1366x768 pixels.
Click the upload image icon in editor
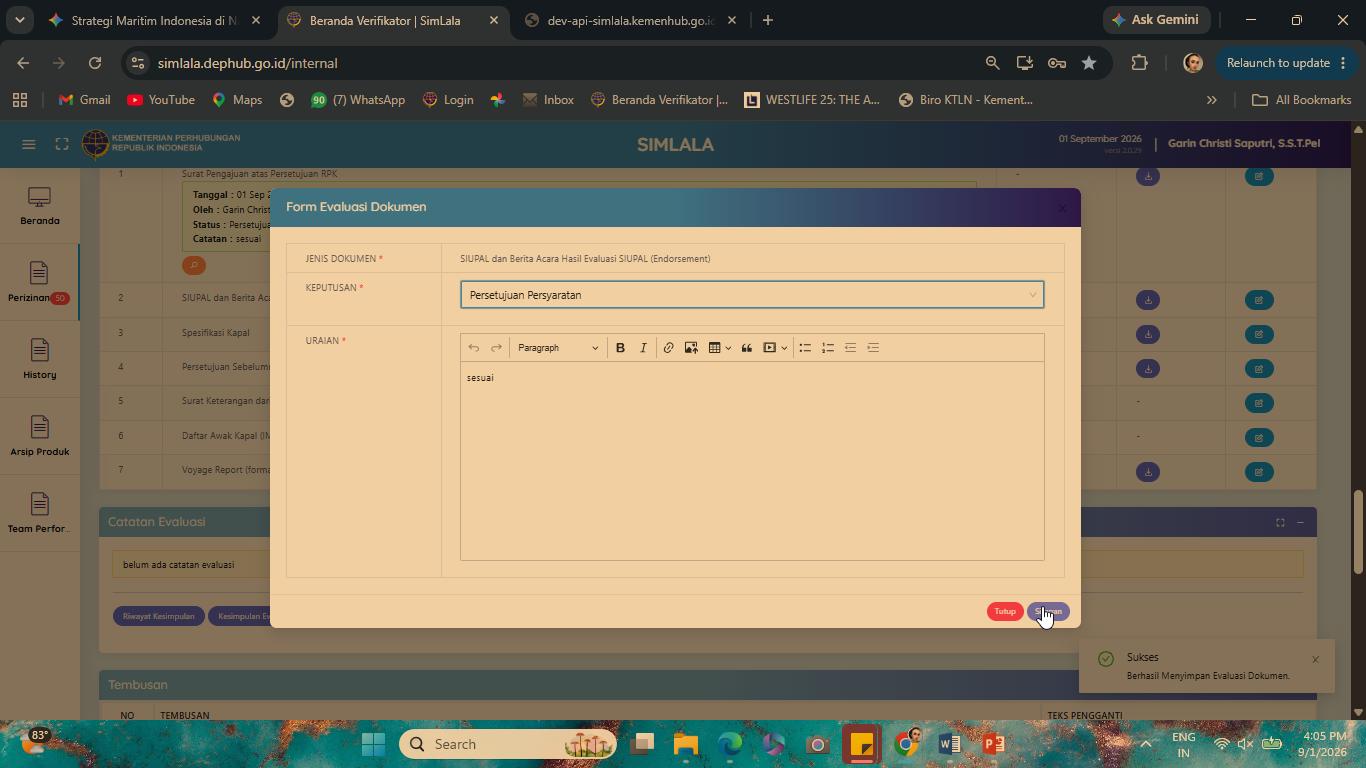pyautogui.click(x=691, y=348)
